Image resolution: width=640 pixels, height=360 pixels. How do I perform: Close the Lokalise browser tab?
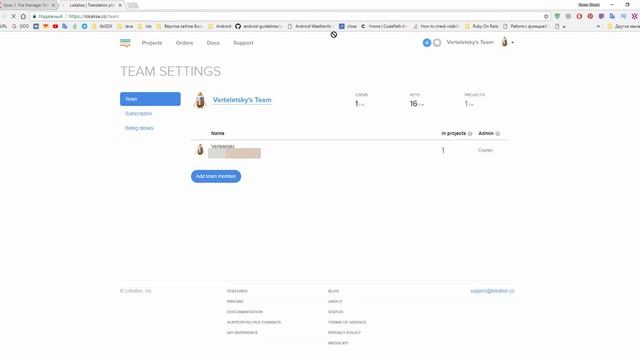coord(120,5)
